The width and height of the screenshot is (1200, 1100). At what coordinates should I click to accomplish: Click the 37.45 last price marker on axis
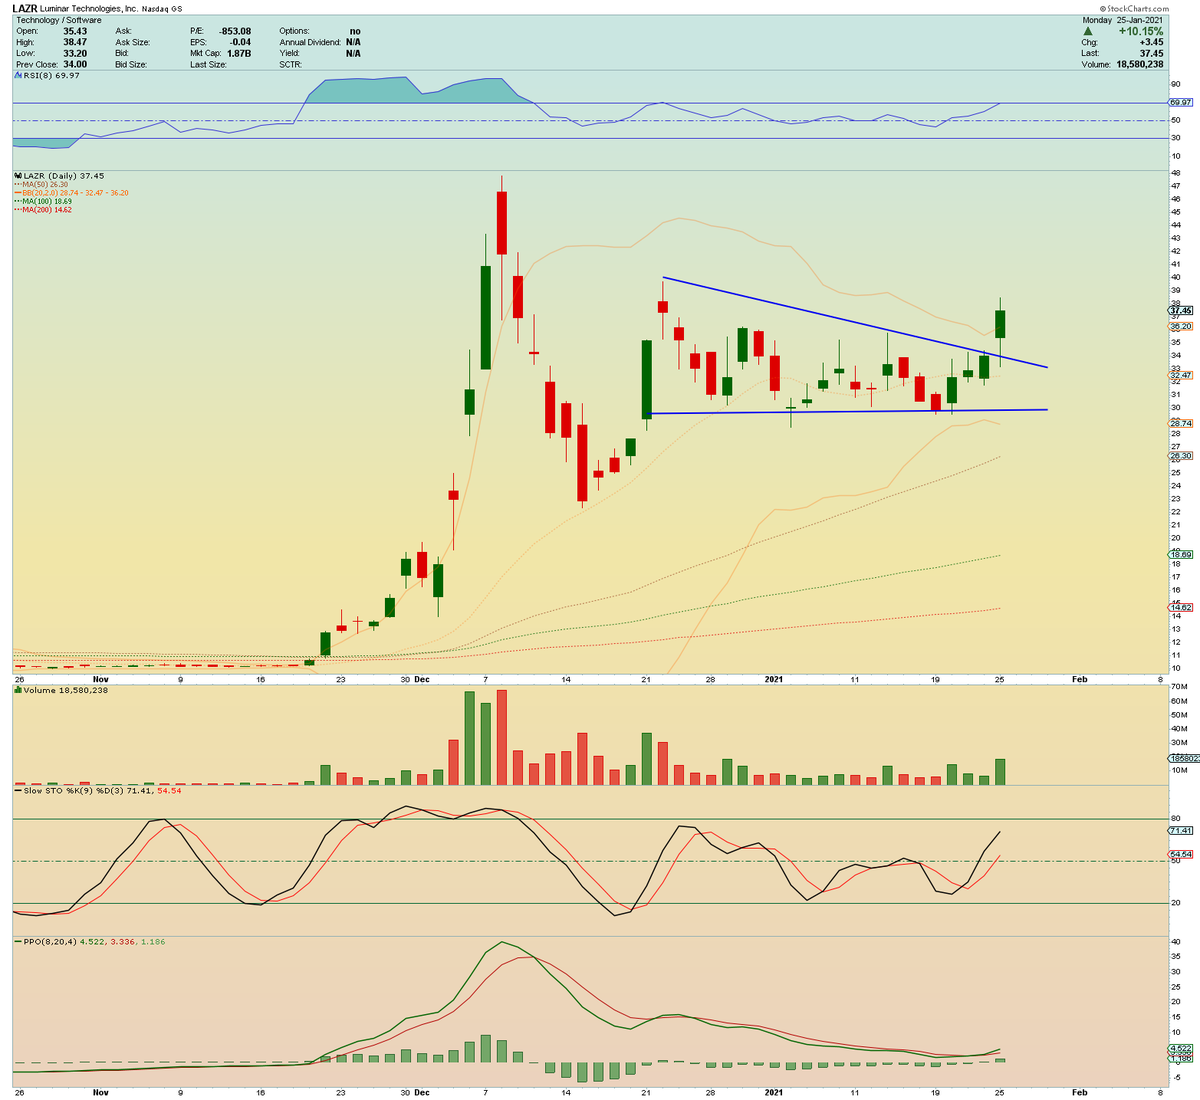1180,310
